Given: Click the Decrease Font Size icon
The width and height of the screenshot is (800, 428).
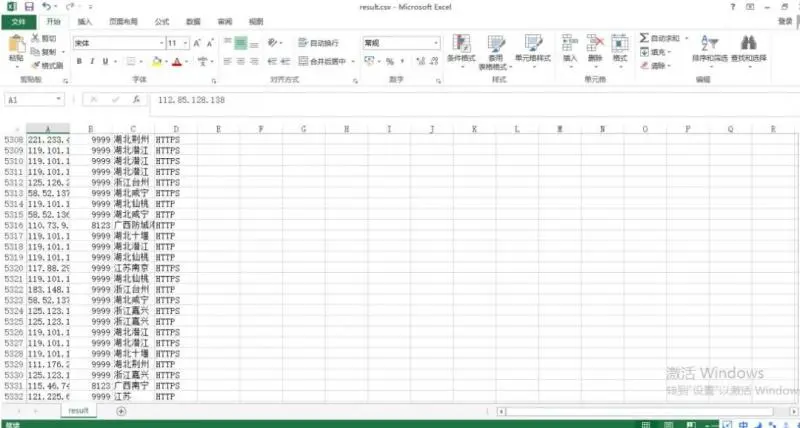Looking at the screenshot, I should pos(210,43).
